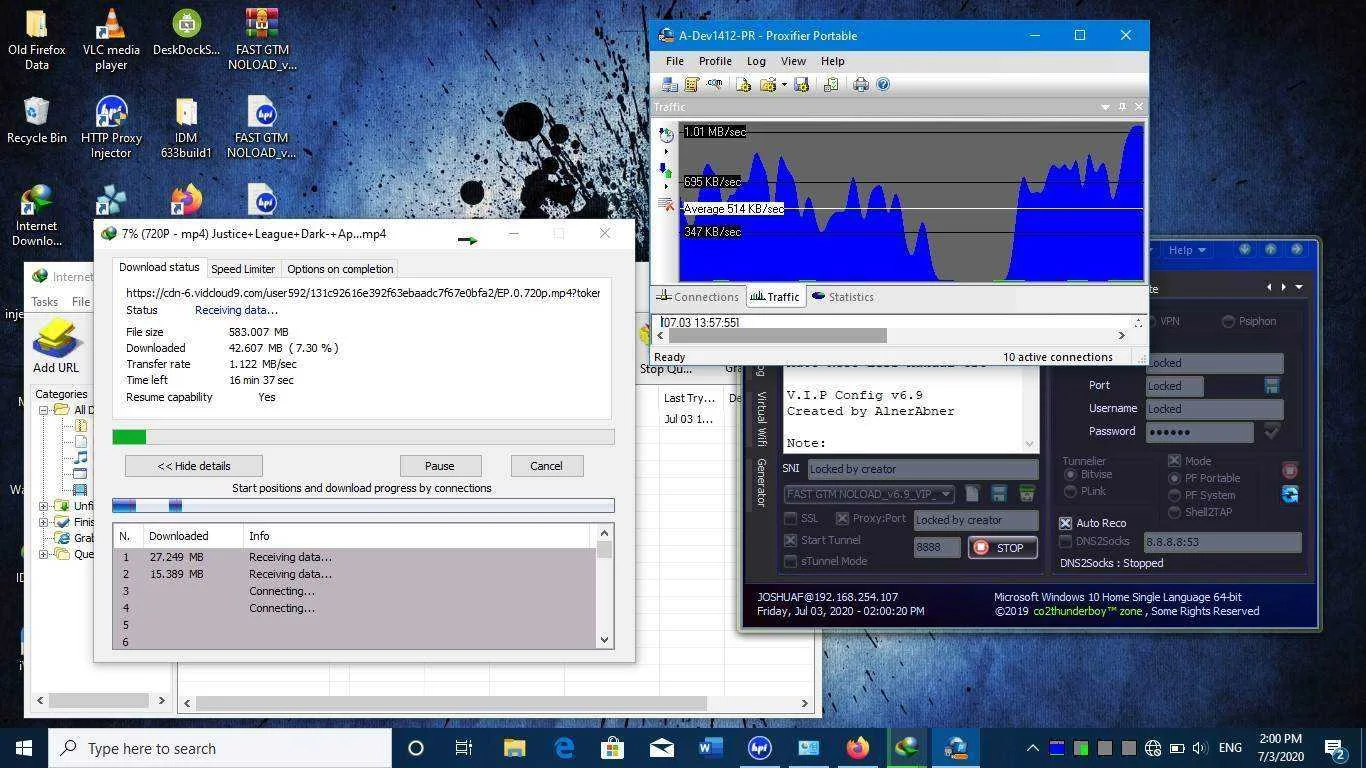Click the traffic clock icon beside the graph
This screenshot has width=1366, height=768.
(666, 135)
